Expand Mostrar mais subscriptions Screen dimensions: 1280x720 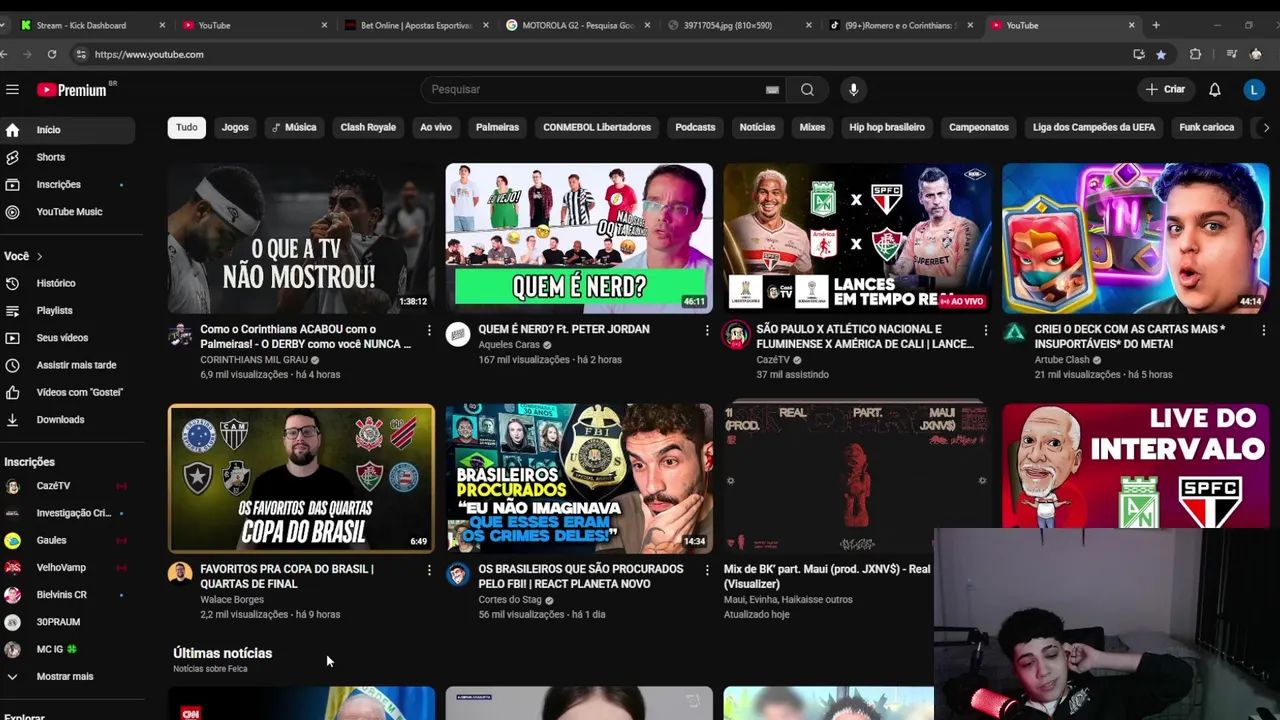[67, 677]
